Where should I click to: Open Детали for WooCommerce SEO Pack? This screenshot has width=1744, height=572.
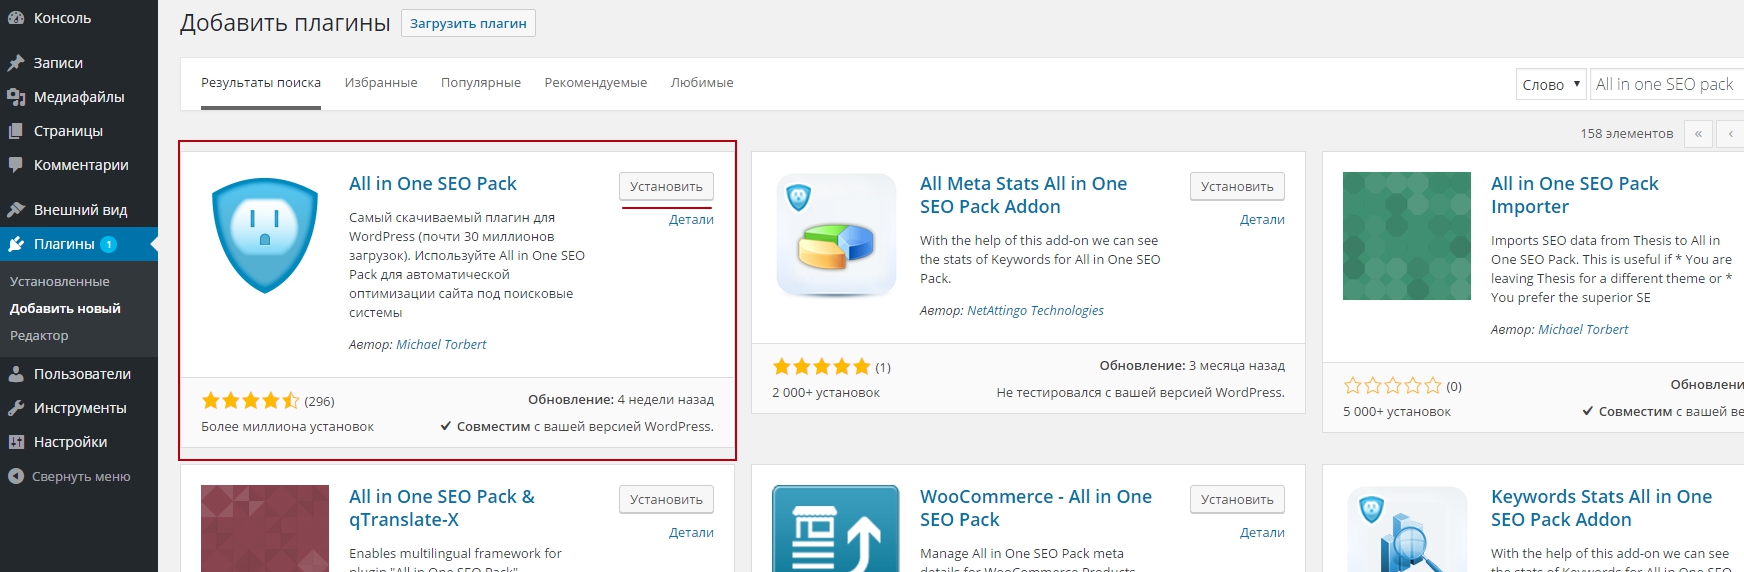[x=1262, y=533]
